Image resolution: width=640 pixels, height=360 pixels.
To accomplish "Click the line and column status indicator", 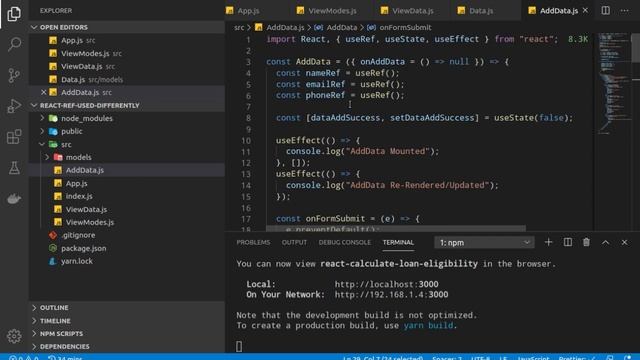I will click(382, 358).
